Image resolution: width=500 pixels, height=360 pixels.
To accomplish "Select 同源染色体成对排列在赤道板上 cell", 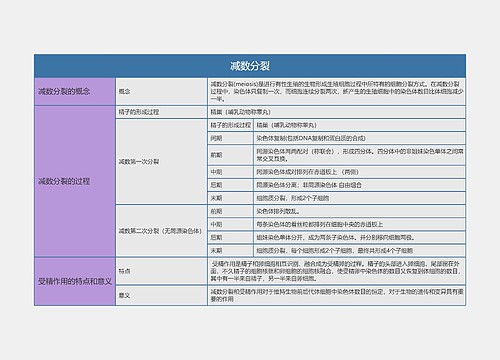I will click(359, 172).
